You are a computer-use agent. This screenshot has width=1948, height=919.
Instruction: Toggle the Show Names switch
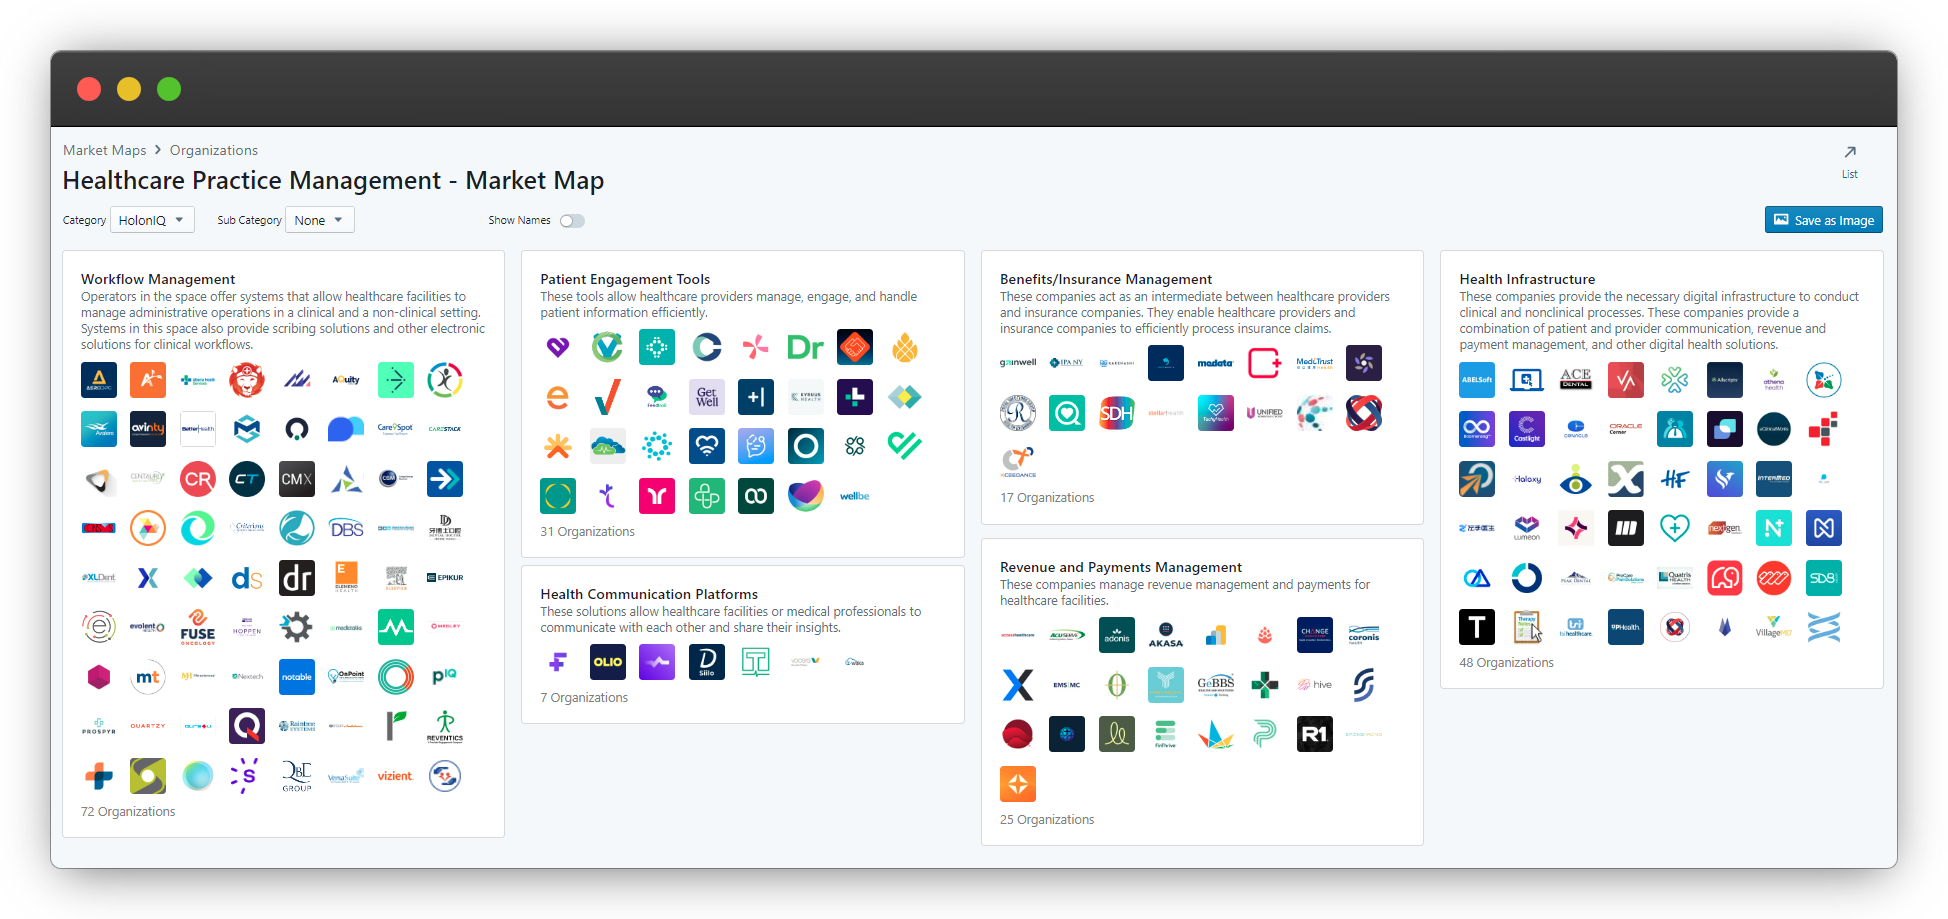coord(572,221)
